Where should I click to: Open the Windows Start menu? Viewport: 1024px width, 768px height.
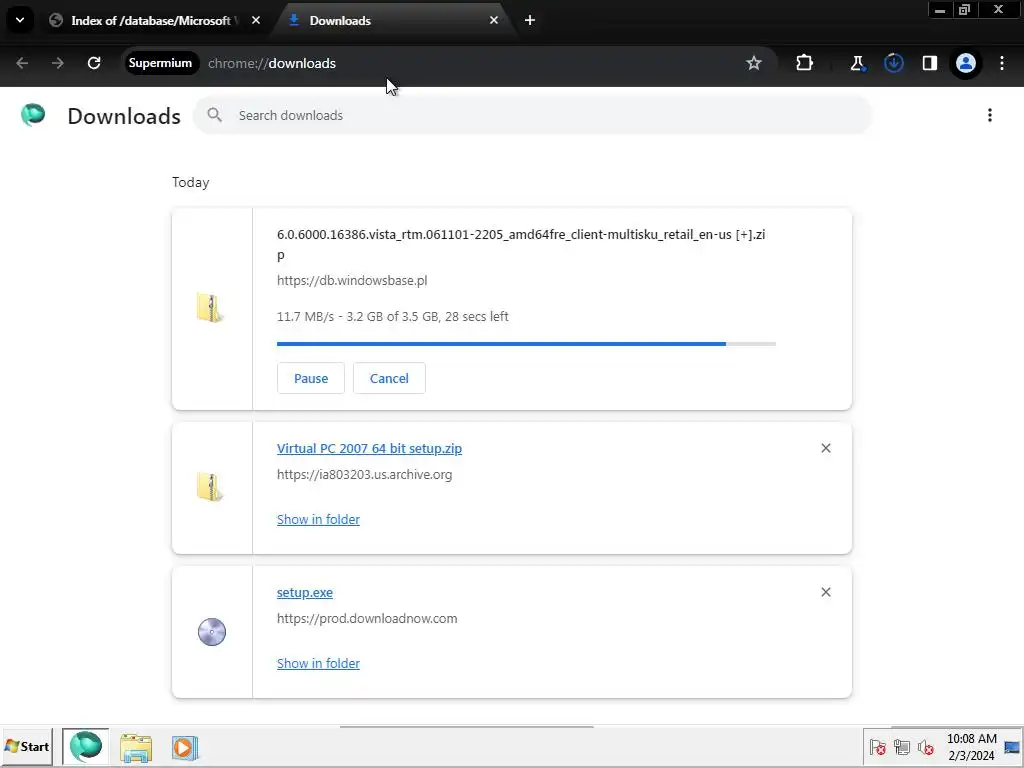click(27, 746)
